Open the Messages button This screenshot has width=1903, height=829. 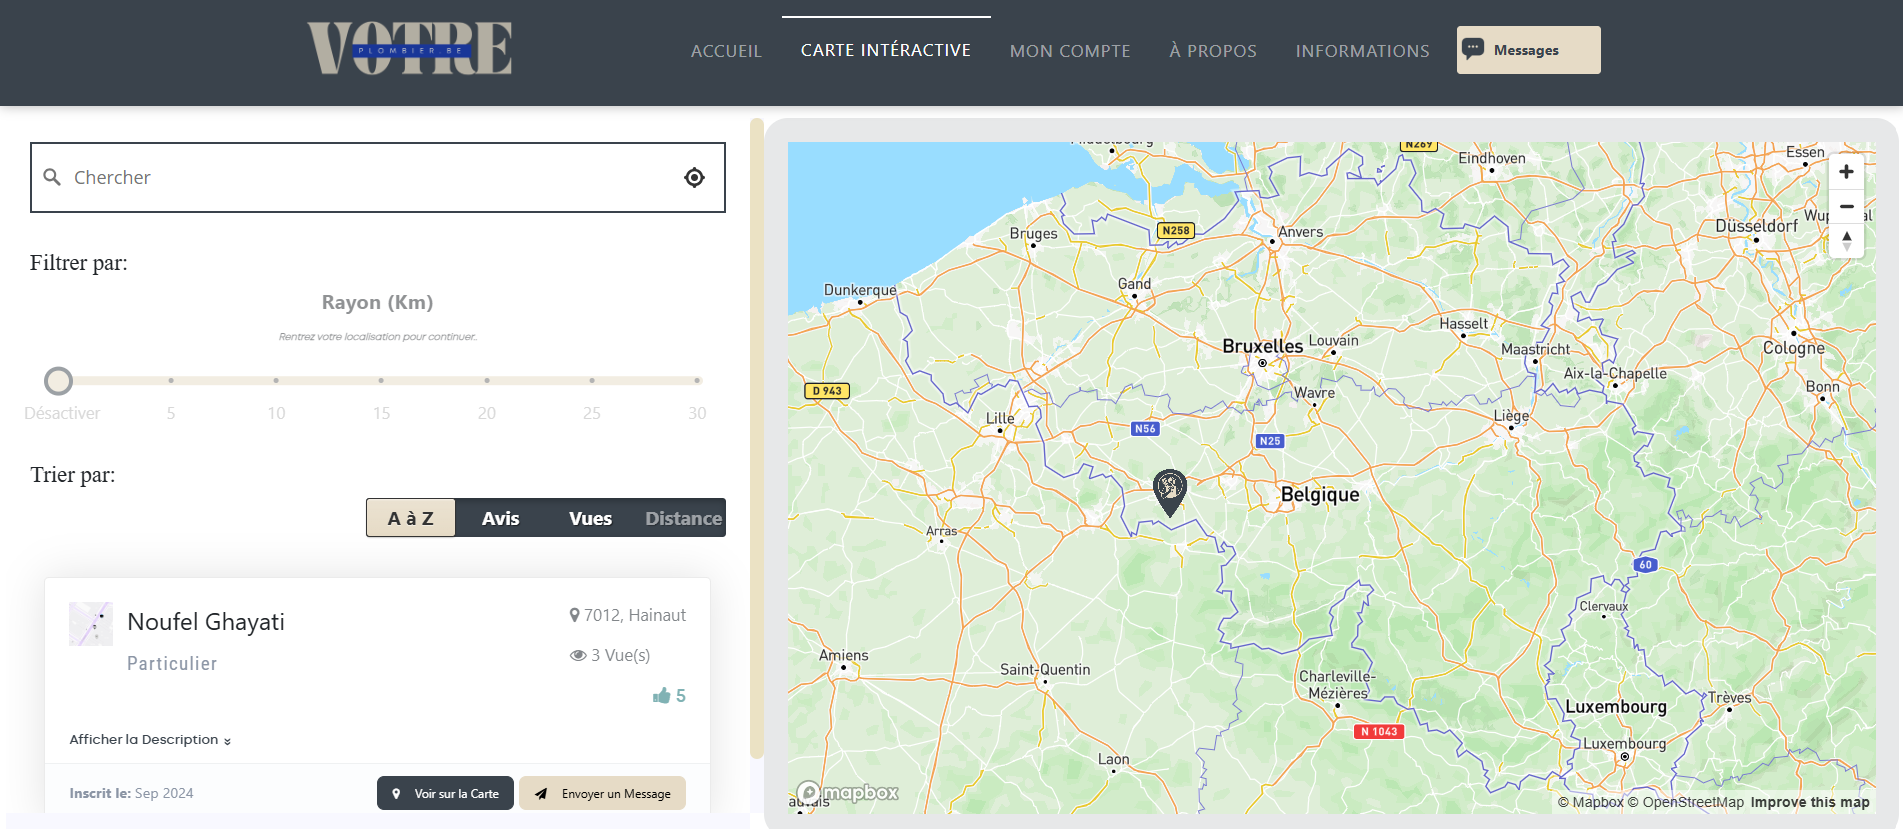pyautogui.click(x=1528, y=50)
